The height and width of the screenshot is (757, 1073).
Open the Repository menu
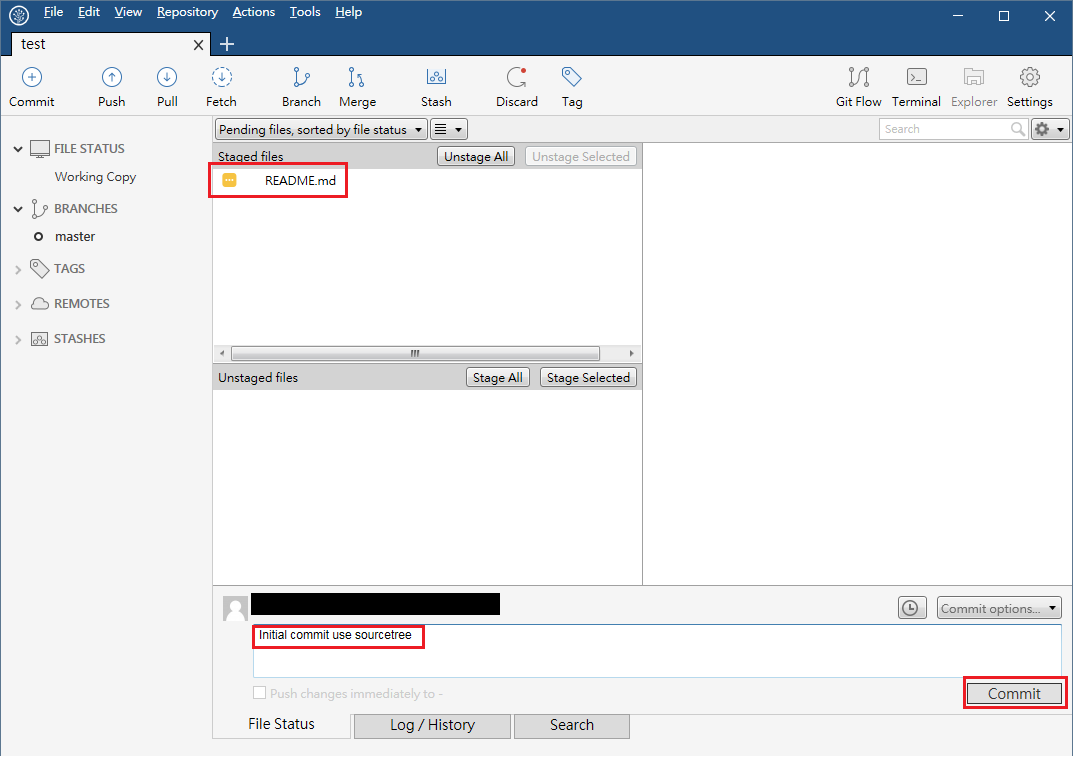187,12
